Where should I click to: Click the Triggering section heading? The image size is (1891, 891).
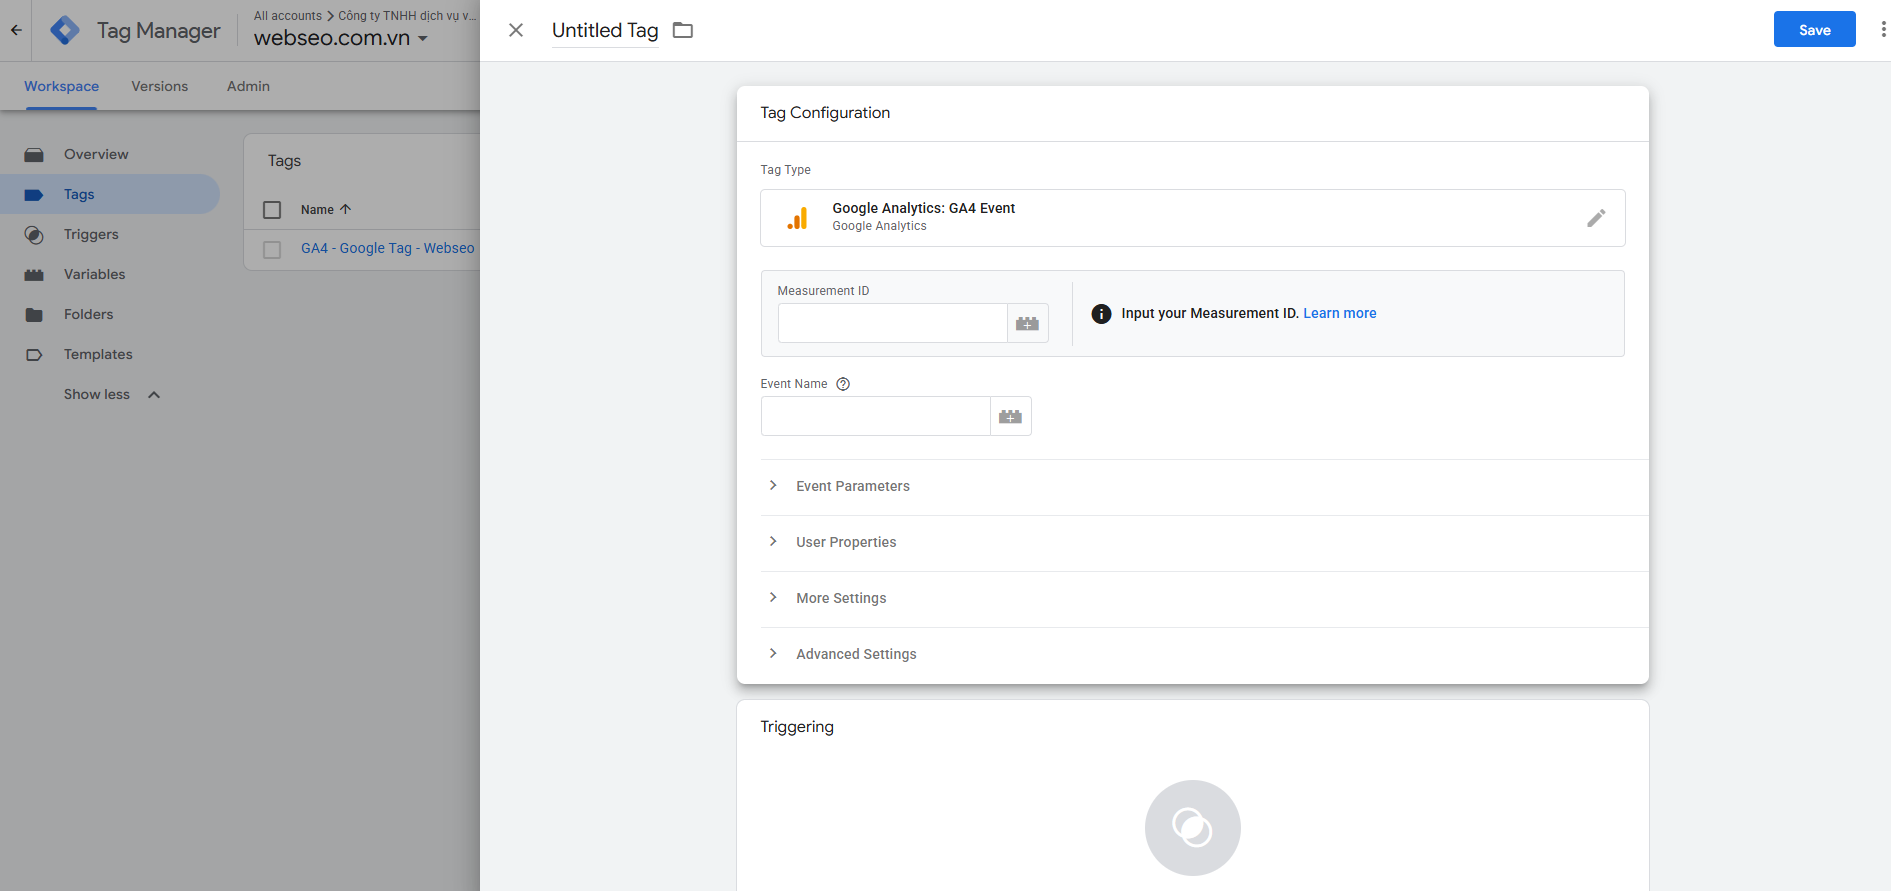tap(797, 727)
